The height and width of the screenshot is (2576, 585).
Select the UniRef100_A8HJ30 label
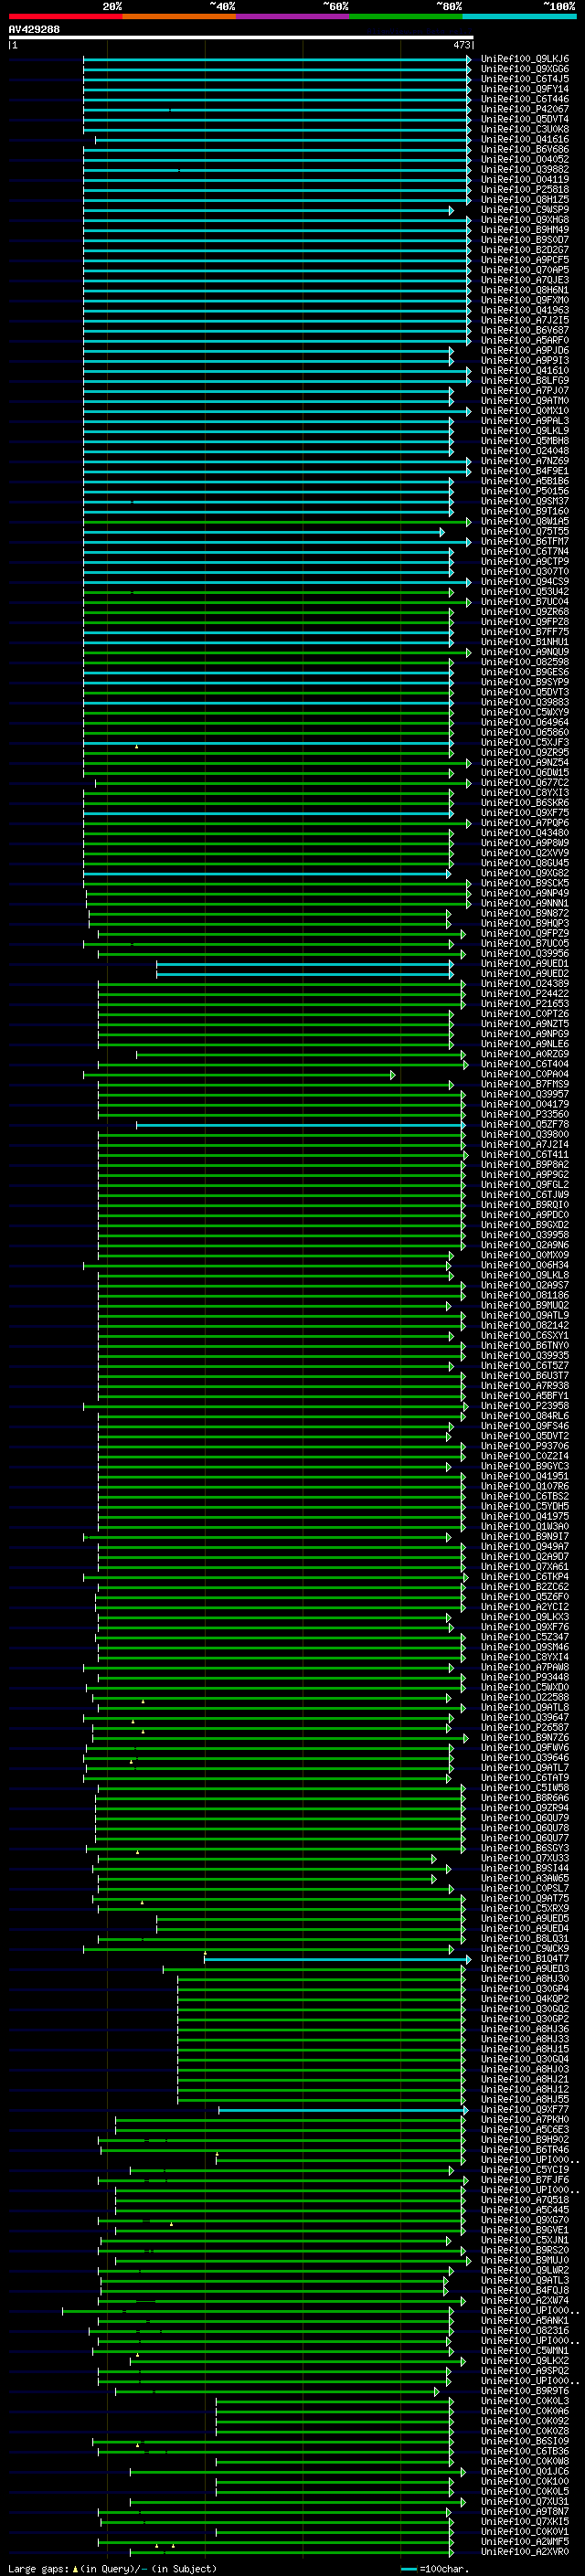(525, 1979)
